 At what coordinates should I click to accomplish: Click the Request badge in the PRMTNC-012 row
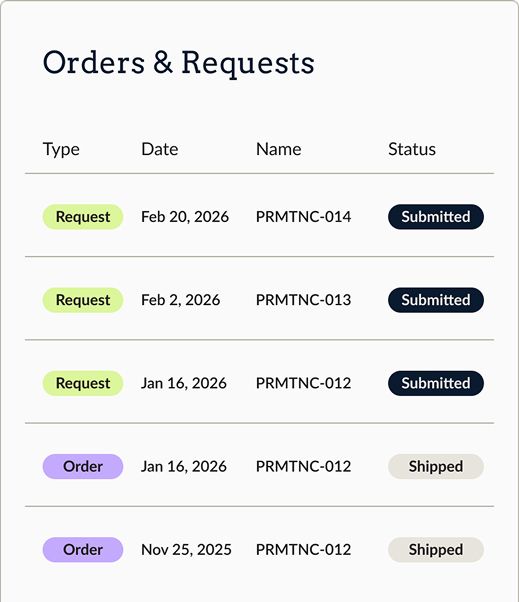pos(83,384)
